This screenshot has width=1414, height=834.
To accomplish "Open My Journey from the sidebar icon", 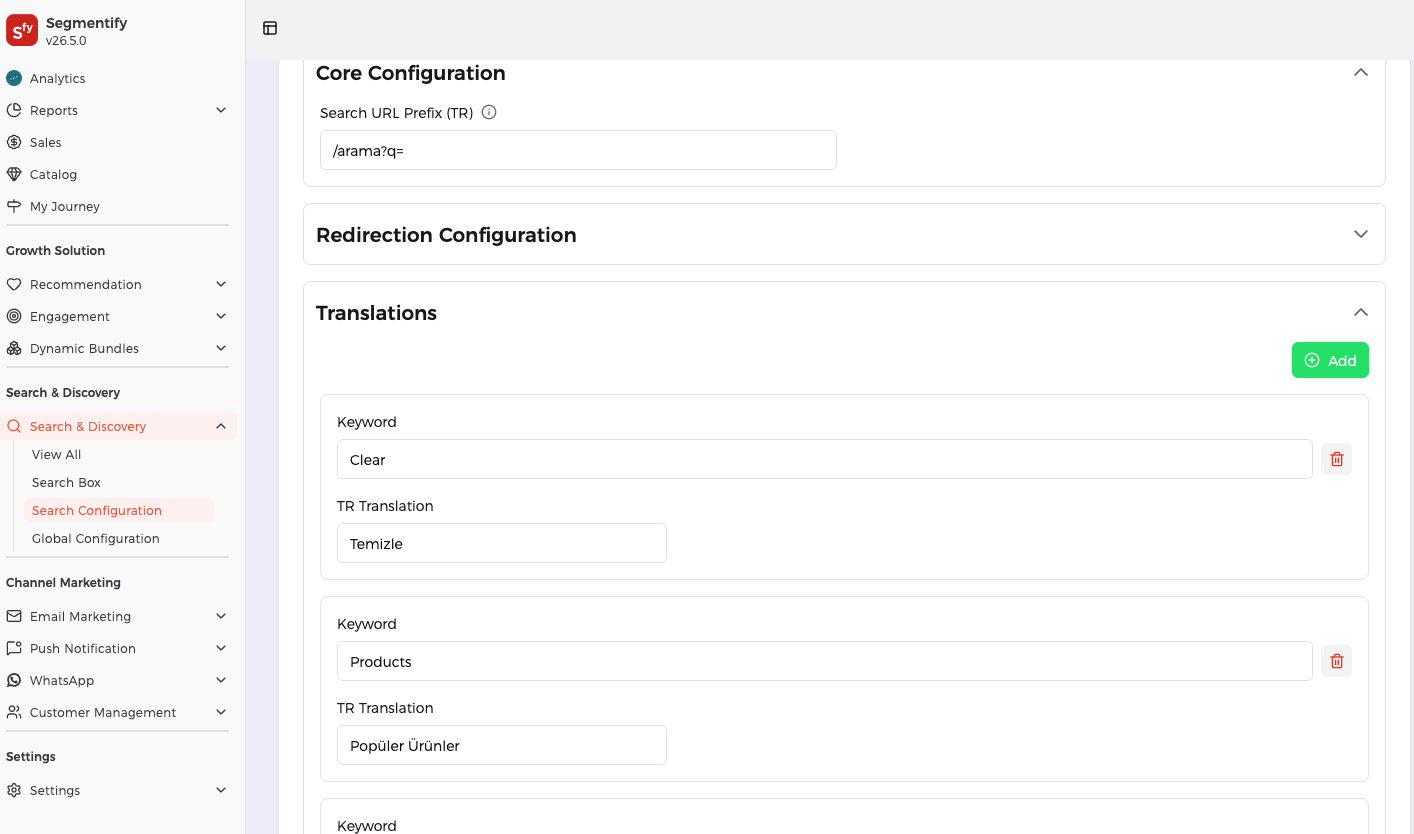I will tap(14, 206).
